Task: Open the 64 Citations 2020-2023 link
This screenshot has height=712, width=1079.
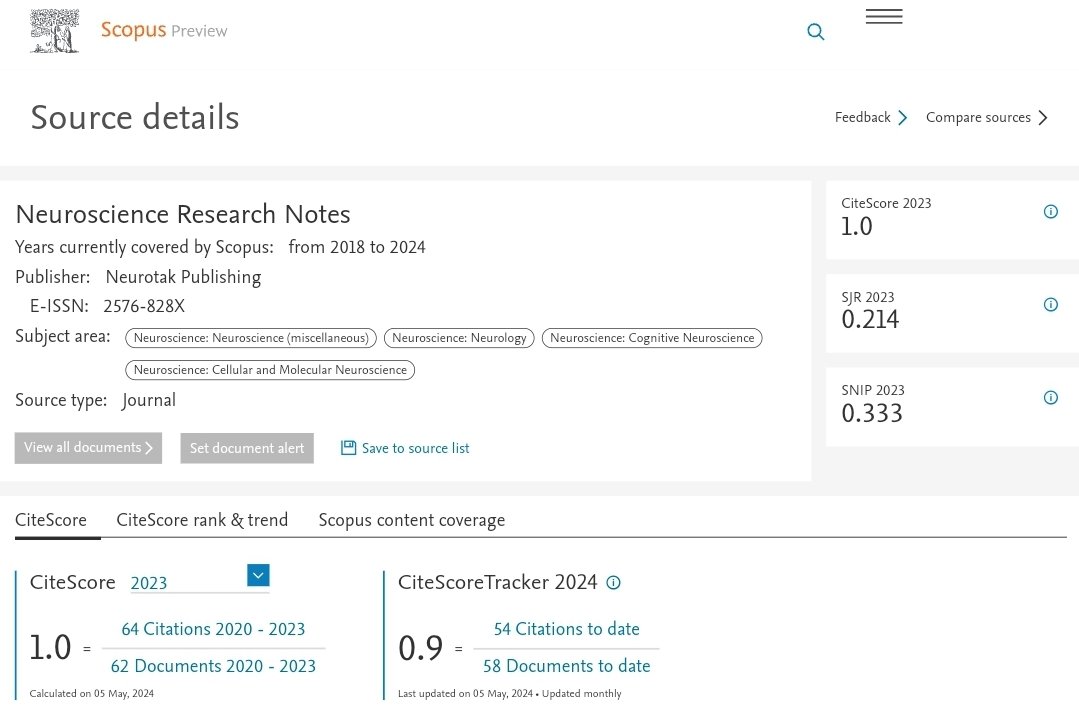Action: coord(213,629)
